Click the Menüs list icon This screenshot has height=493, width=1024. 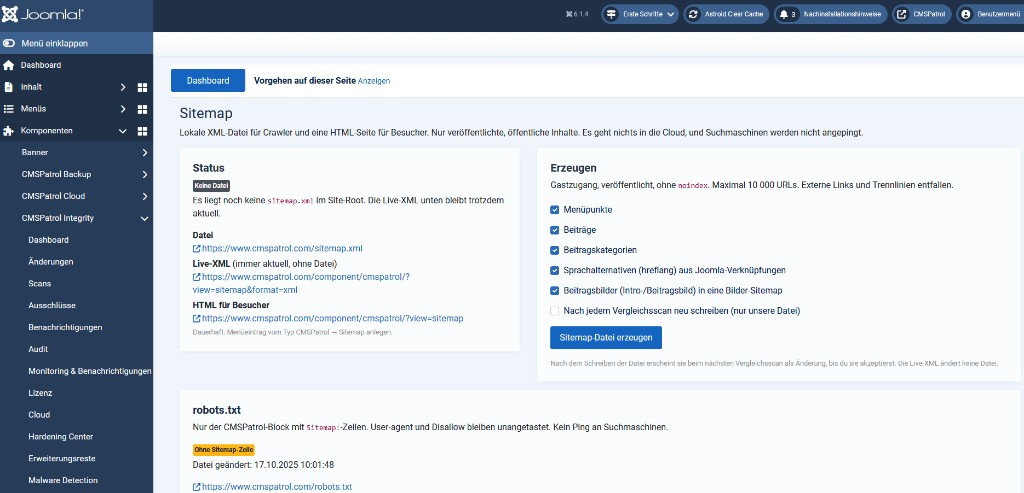8,109
